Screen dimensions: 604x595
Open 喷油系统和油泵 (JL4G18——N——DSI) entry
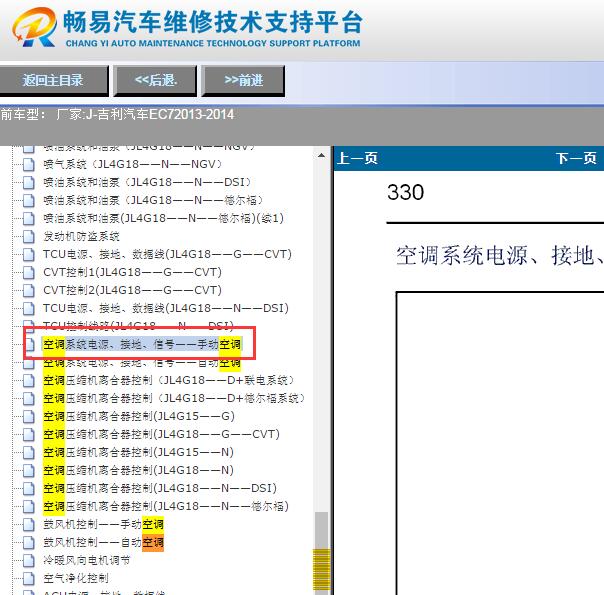coord(147,182)
